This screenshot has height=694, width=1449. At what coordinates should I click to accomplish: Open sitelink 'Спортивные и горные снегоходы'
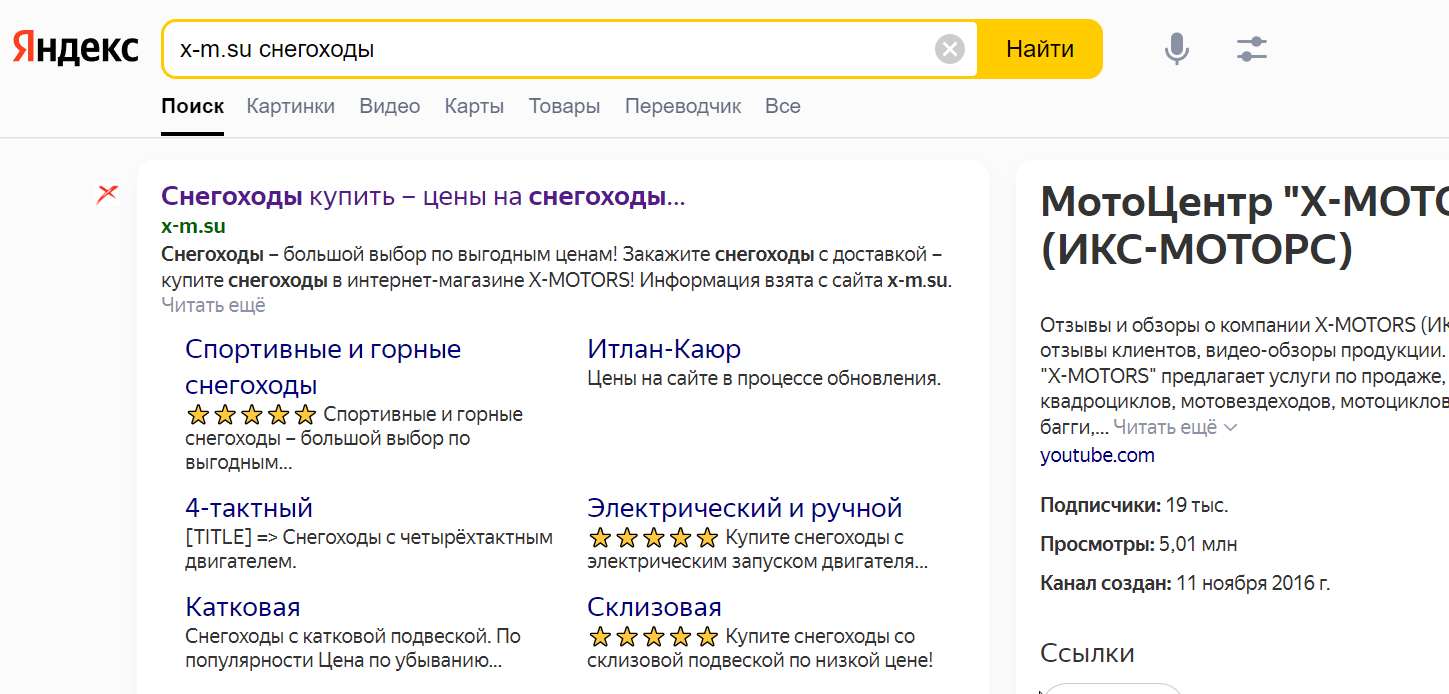tap(323, 367)
